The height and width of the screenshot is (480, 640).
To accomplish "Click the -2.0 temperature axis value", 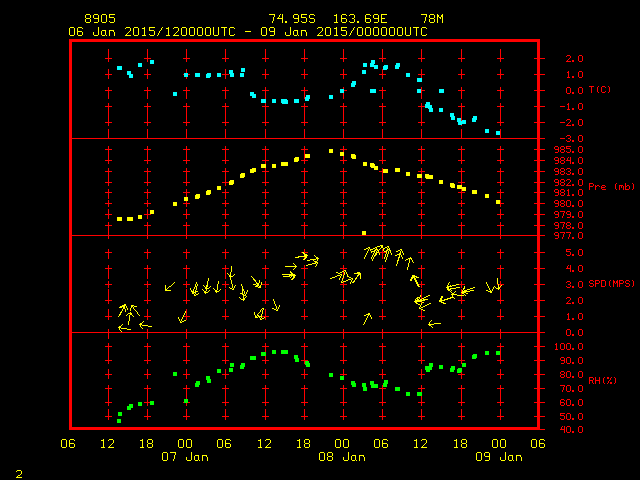I will click(571, 123).
